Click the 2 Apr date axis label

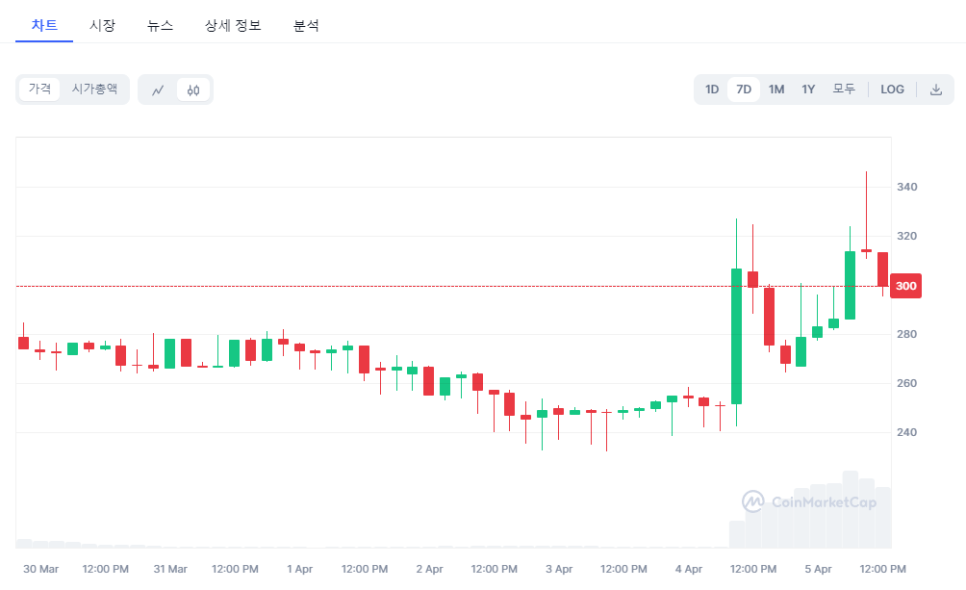pyautogui.click(x=429, y=569)
